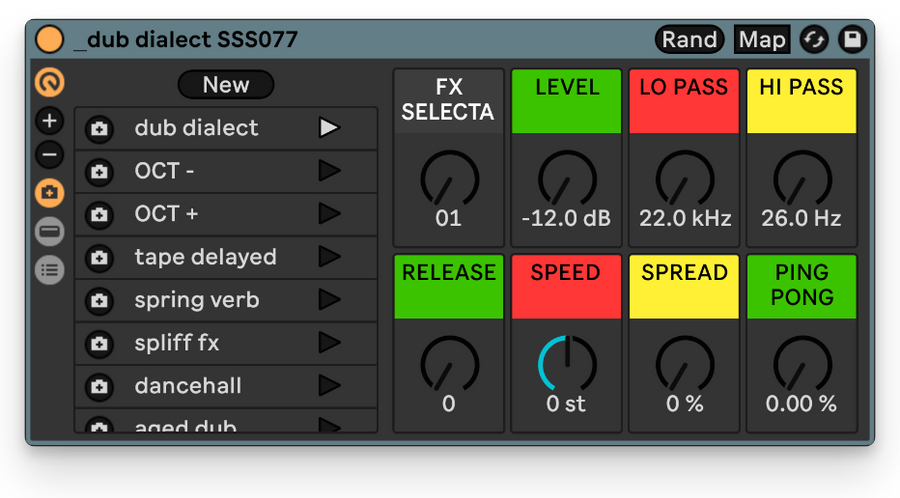Click the FX SELECTA macro label
The height and width of the screenshot is (498, 900).
coord(449,102)
